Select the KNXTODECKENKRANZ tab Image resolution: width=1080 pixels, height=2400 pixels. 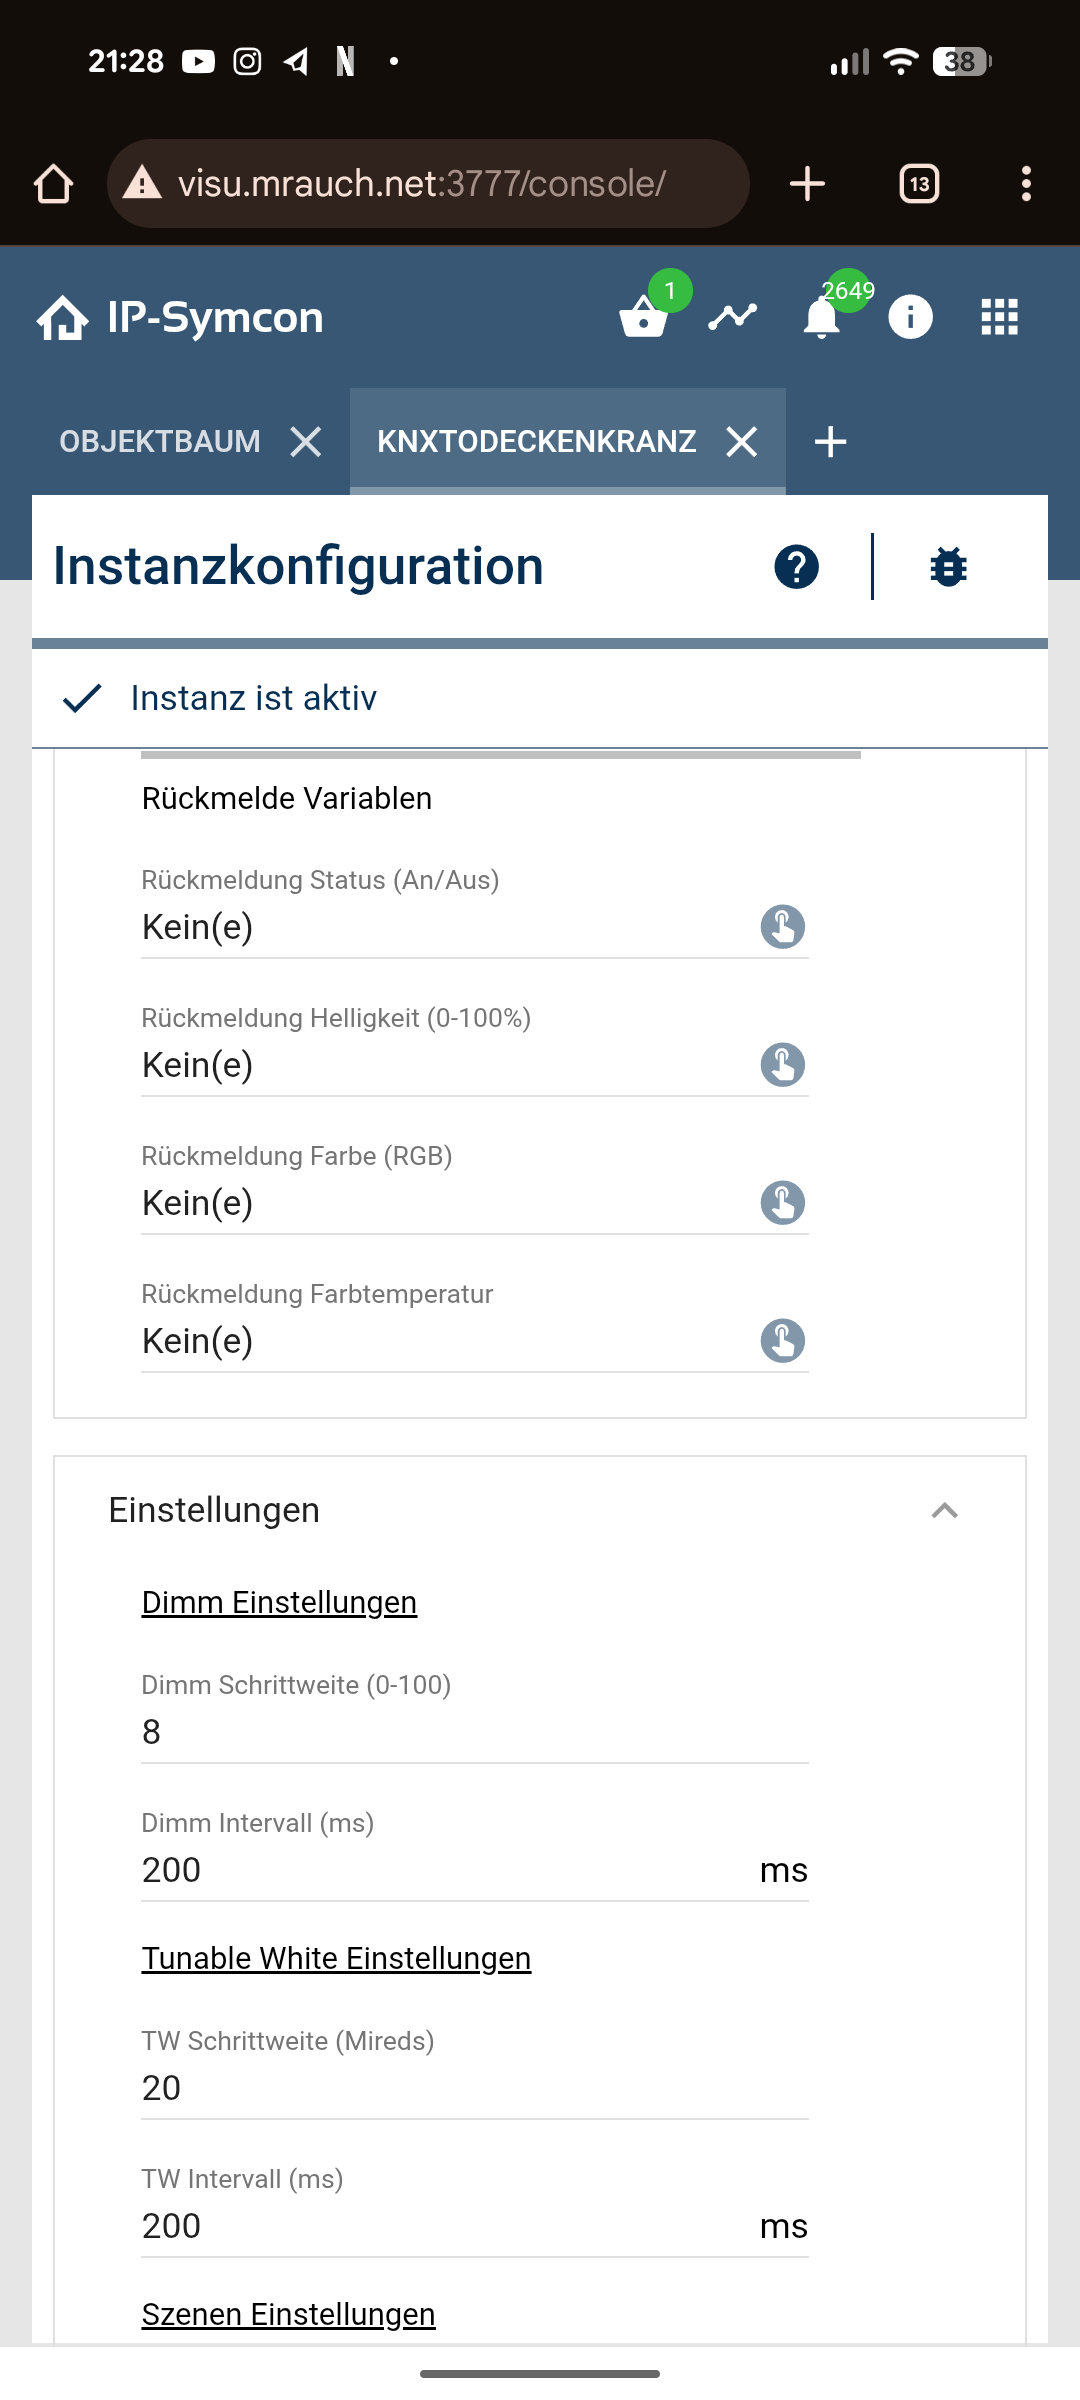536,441
